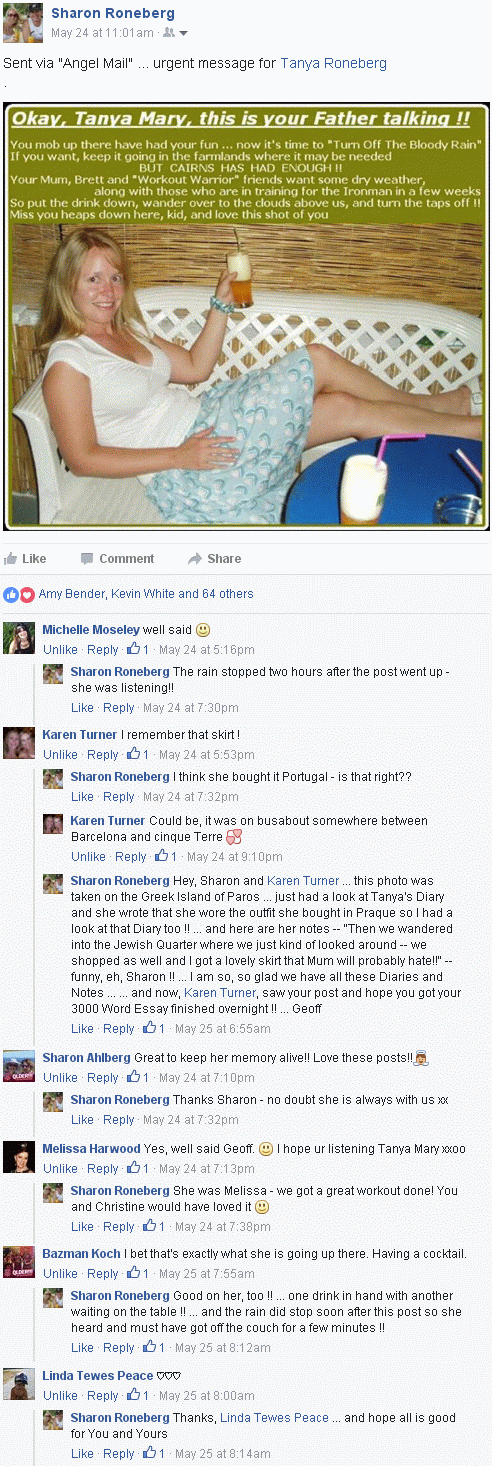492x1466 pixels.
Task: Open Kevin White's profile from the reactions list
Action: click(142, 594)
